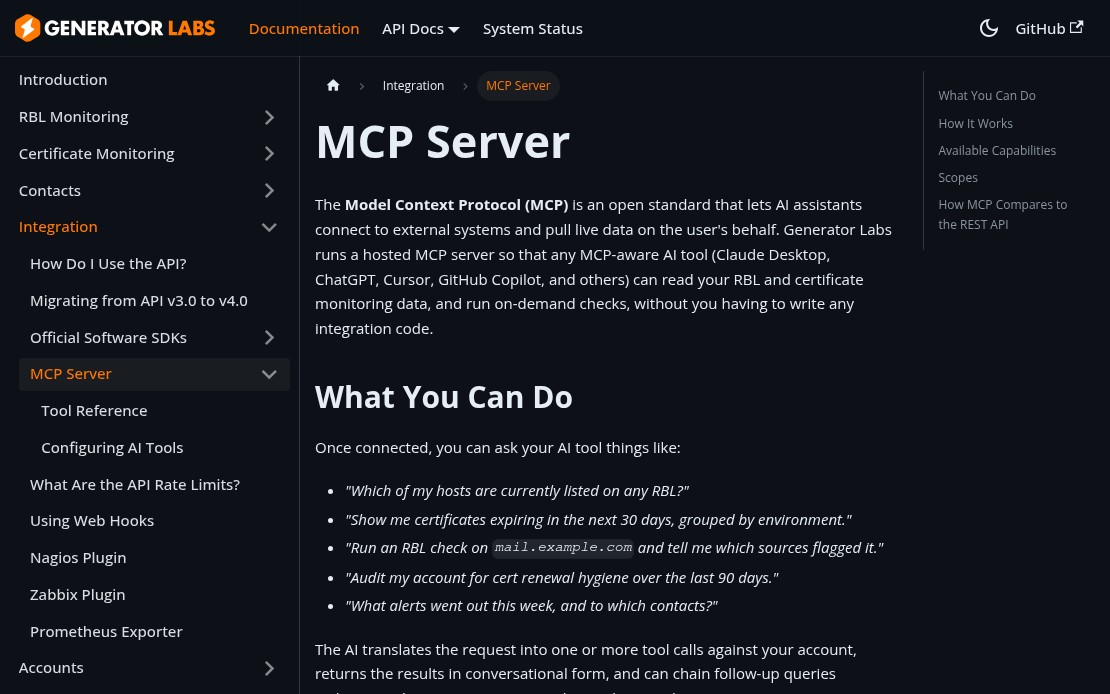This screenshot has height=694, width=1110.
Task: Open Nagios Plugin page
Action: coord(78,558)
